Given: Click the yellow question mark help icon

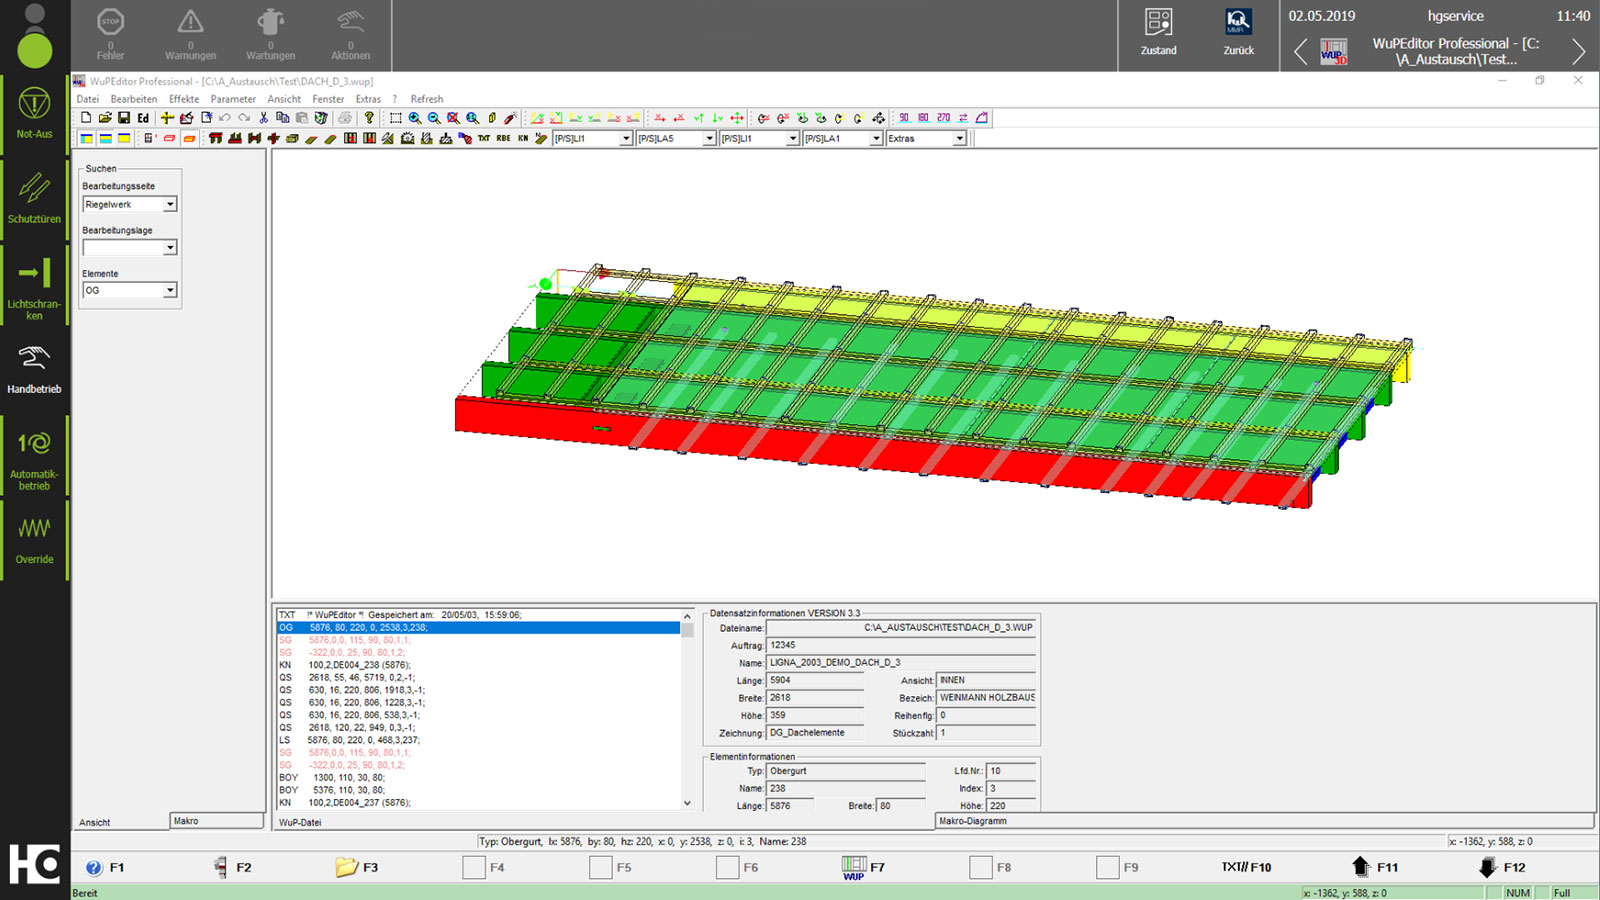Looking at the screenshot, I should coord(369,118).
